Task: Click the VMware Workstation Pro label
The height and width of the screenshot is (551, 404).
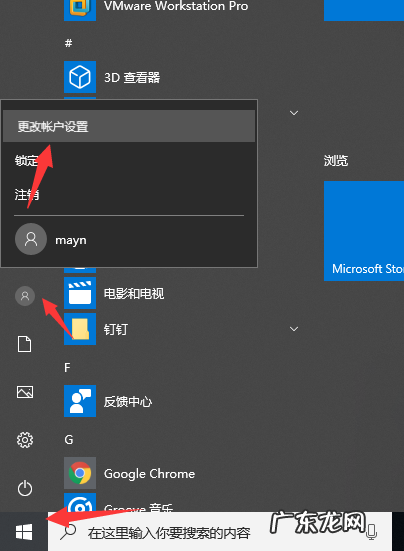Action: [x=176, y=6]
